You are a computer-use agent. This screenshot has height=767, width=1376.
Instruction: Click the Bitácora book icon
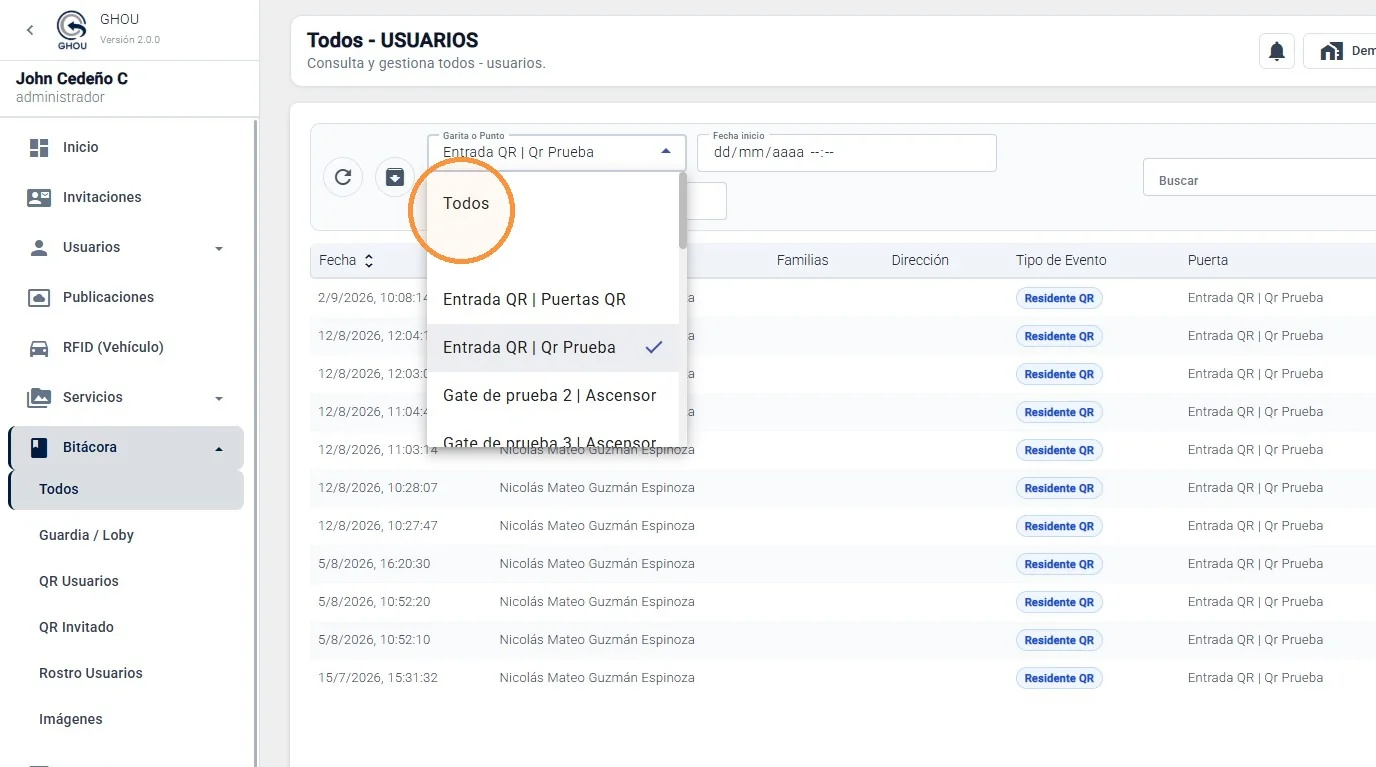39,448
